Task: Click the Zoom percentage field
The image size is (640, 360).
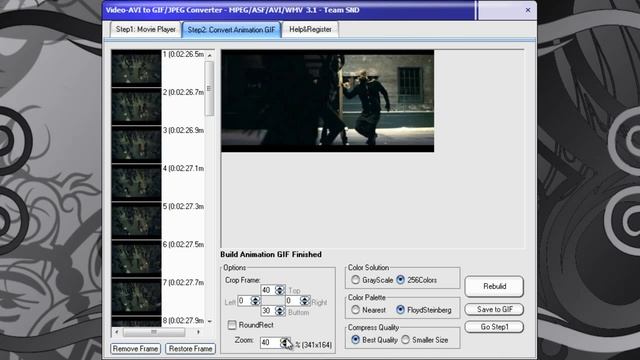Action: 270,342
